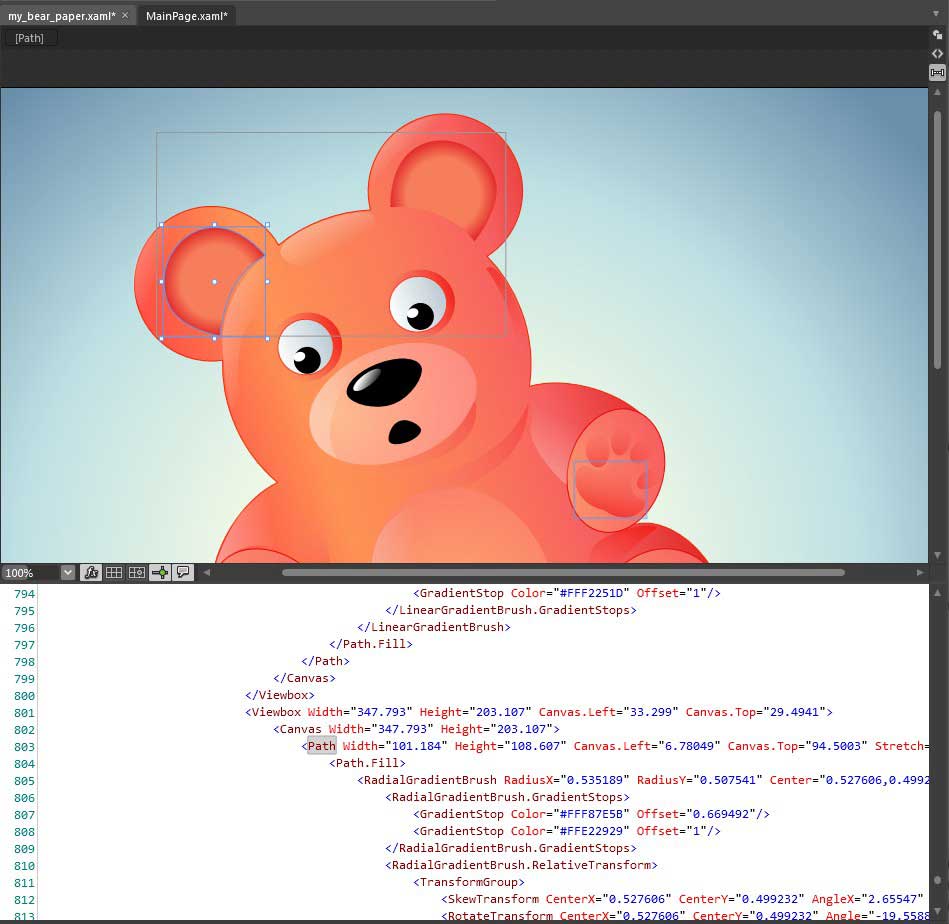
Task: Switch to XAML code view icon
Action: pos(937,54)
